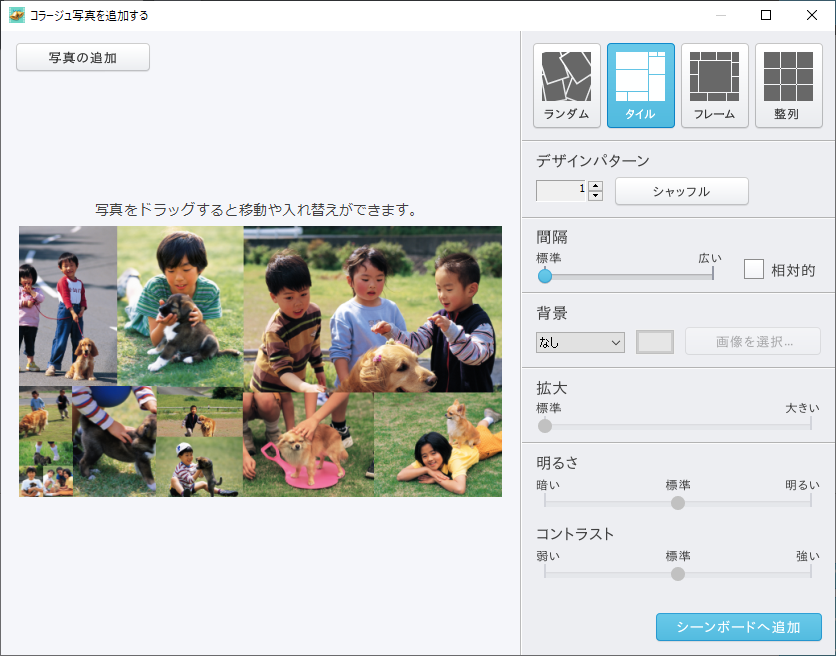Select the ランダム collage layout icon
Viewport: 836px width, 656px height.
click(567, 85)
